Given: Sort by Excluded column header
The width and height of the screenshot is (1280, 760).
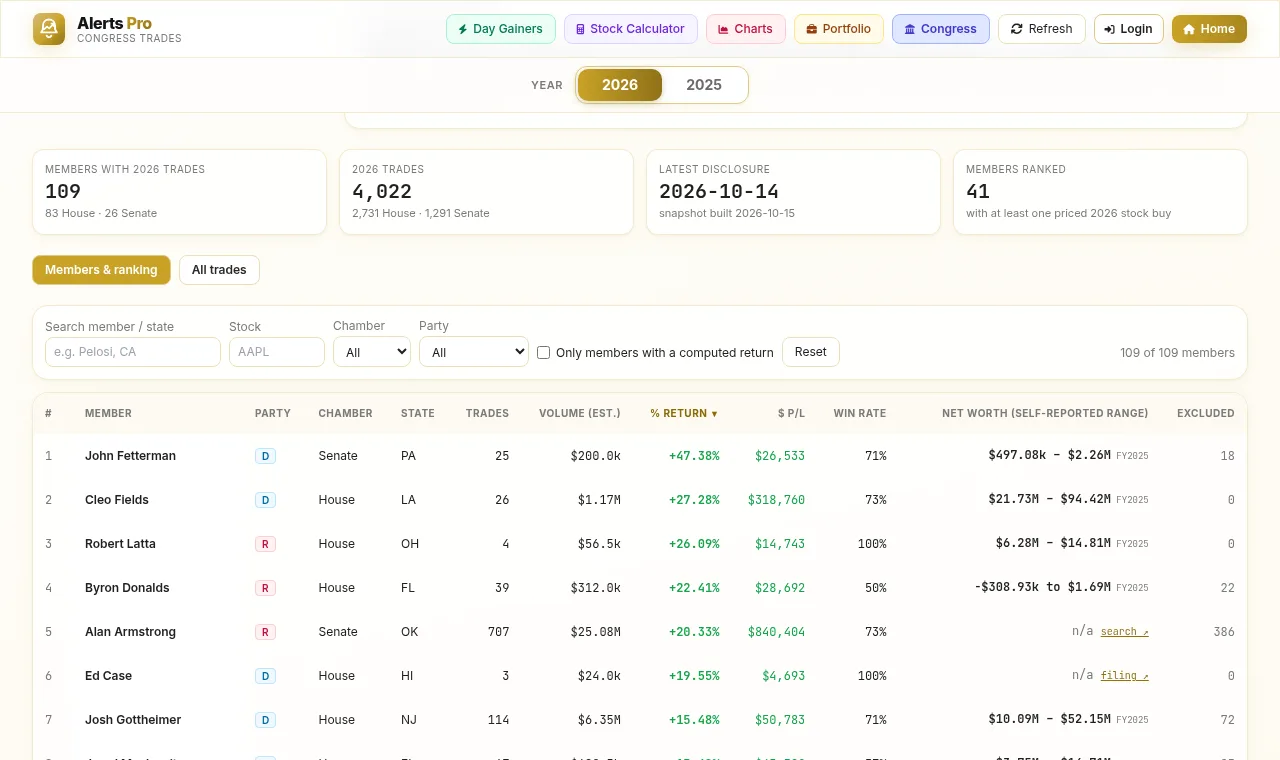Looking at the screenshot, I should [1205, 413].
